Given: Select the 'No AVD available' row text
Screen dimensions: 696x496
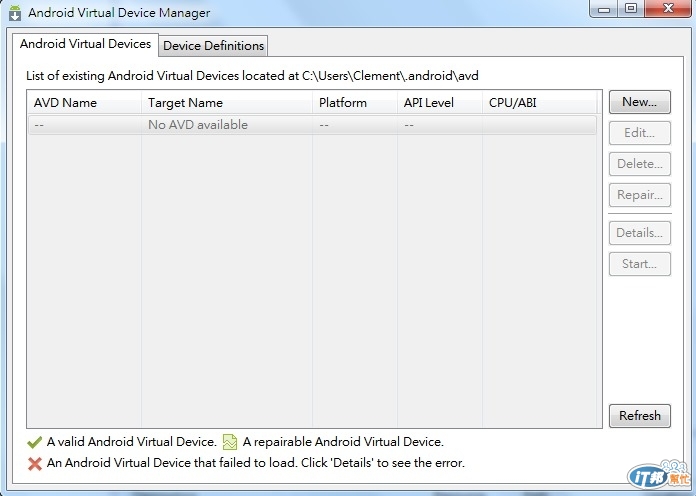Looking at the screenshot, I should coord(198,125).
